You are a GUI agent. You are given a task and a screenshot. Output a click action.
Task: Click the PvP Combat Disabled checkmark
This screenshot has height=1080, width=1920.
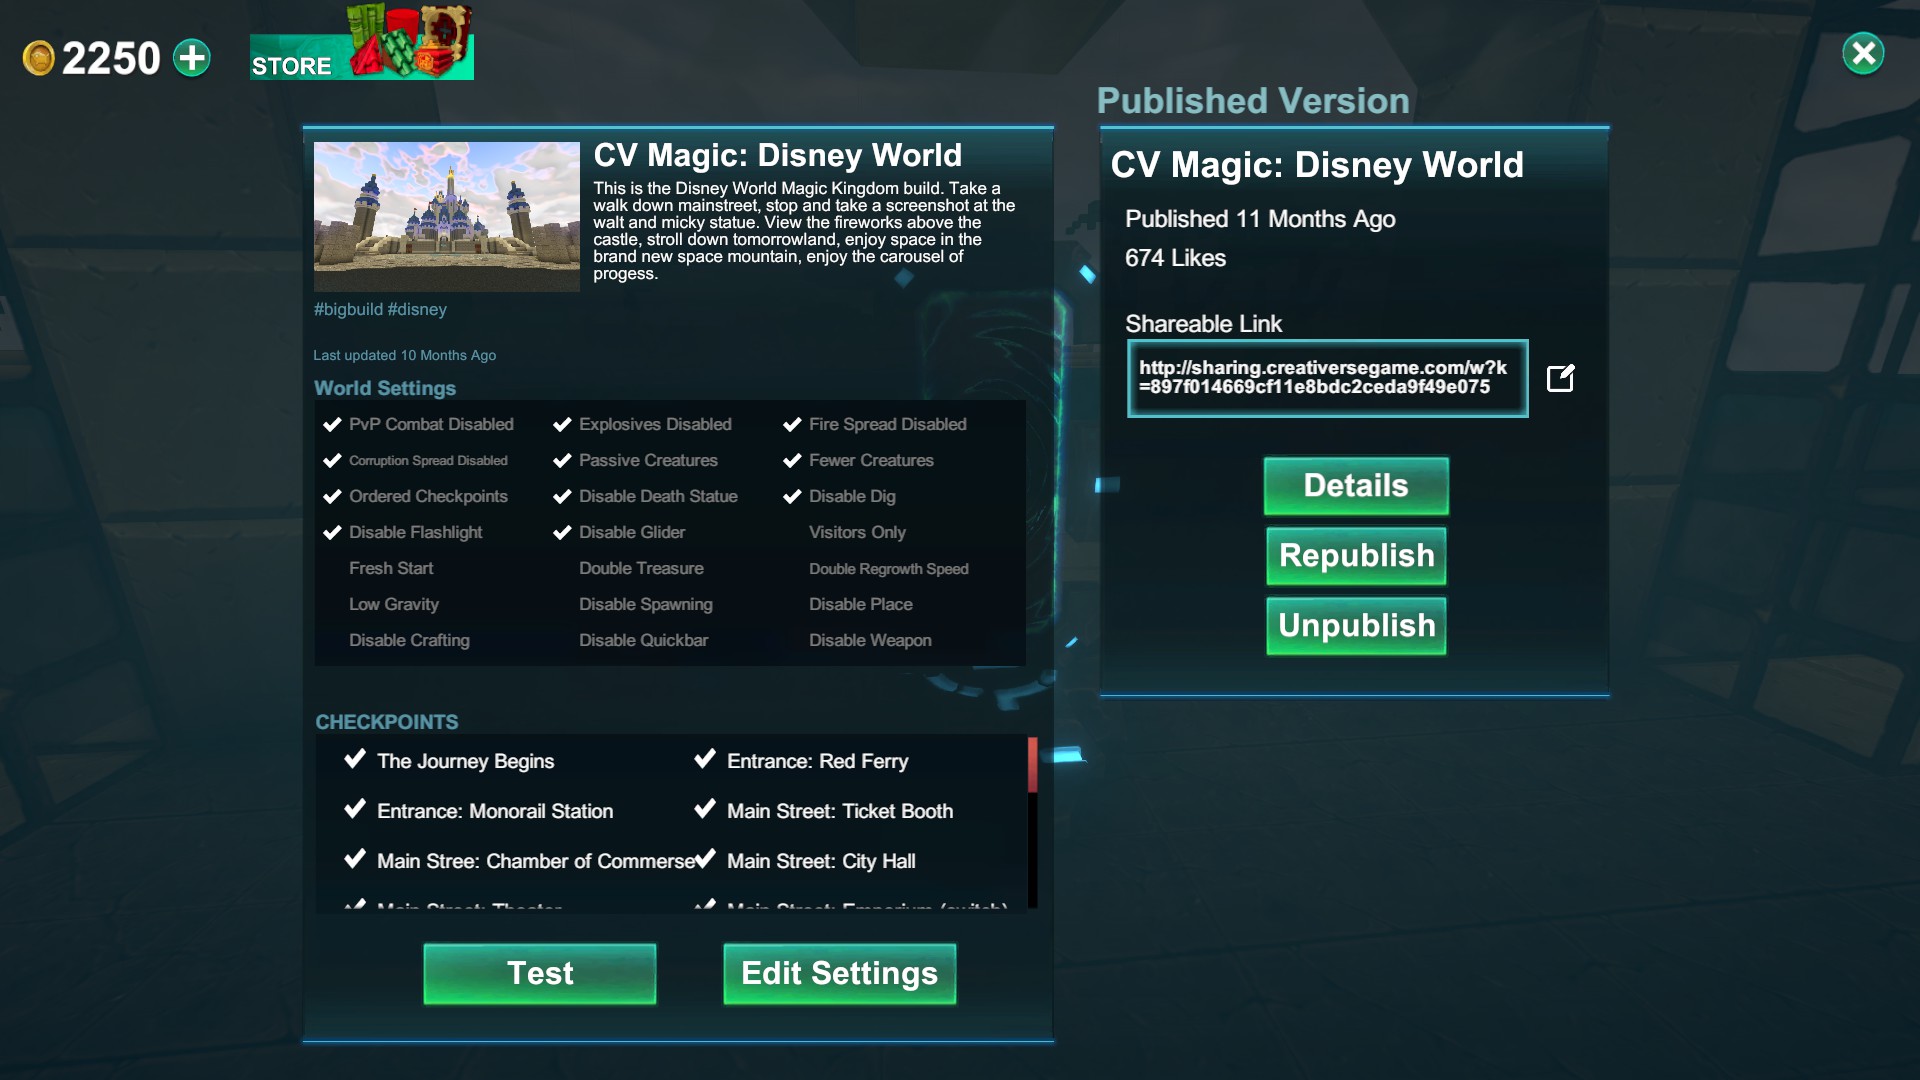[333, 424]
